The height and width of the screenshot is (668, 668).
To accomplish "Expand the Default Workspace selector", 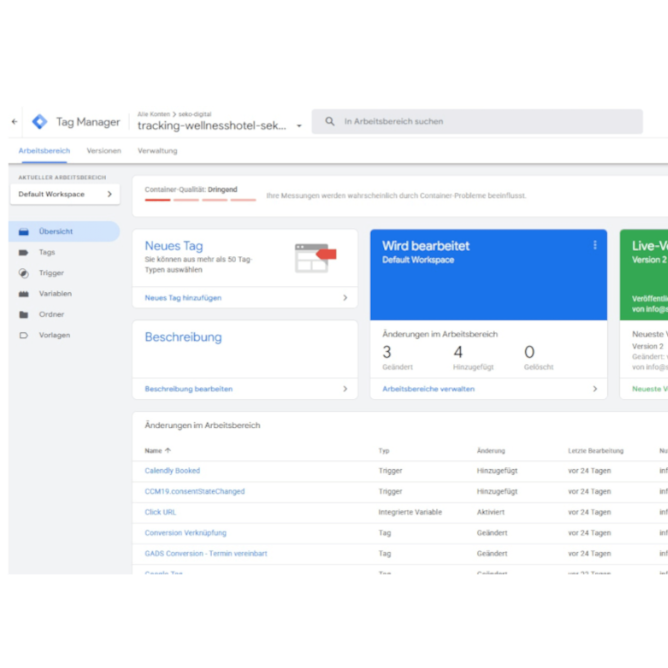I will pos(64,194).
